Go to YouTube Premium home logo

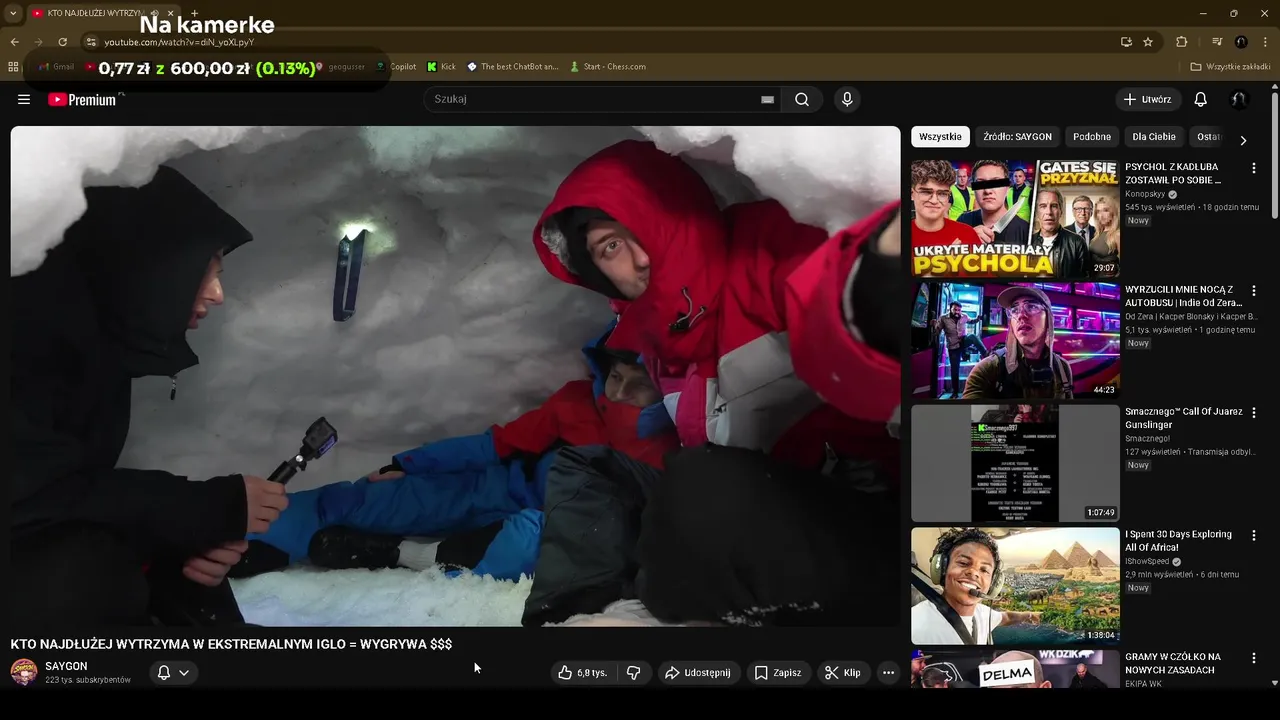(82, 99)
